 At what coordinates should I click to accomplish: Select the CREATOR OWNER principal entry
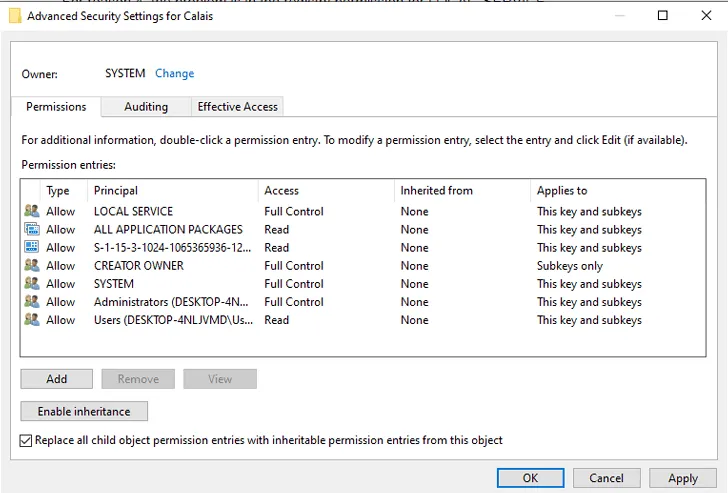(139, 266)
